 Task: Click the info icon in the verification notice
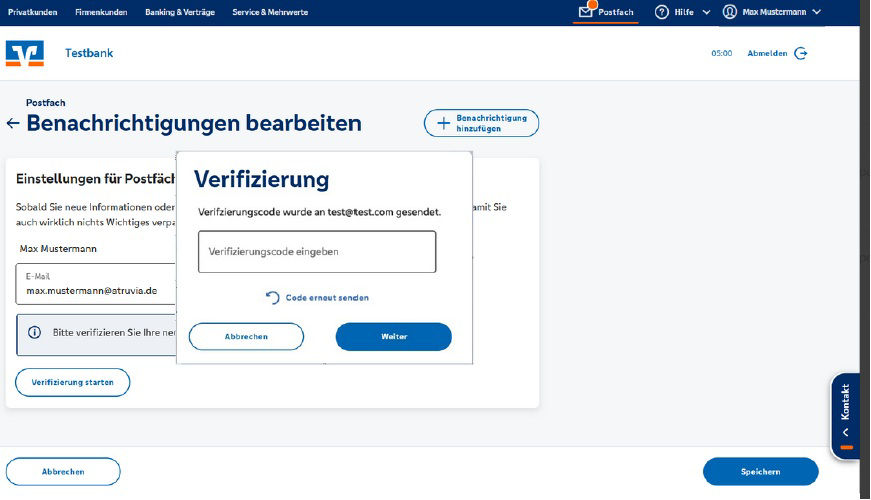click(34, 332)
